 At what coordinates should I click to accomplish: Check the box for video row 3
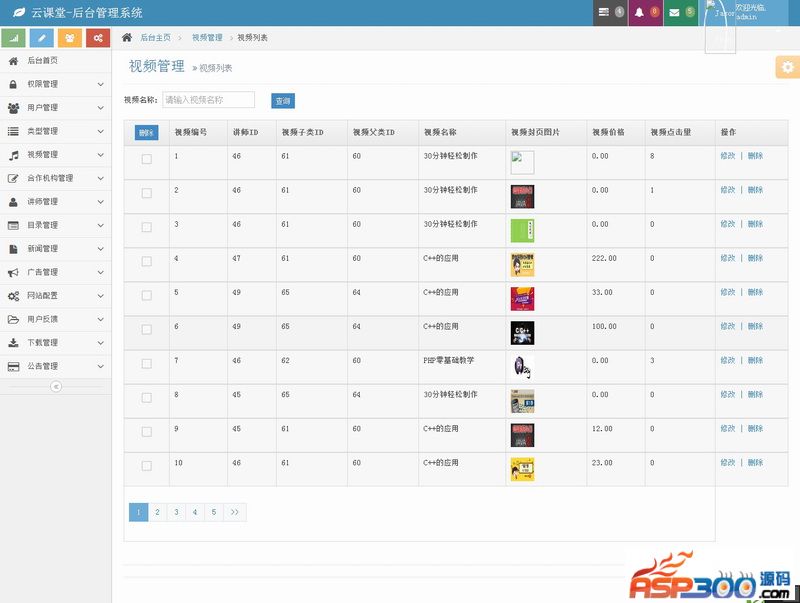pos(146,227)
